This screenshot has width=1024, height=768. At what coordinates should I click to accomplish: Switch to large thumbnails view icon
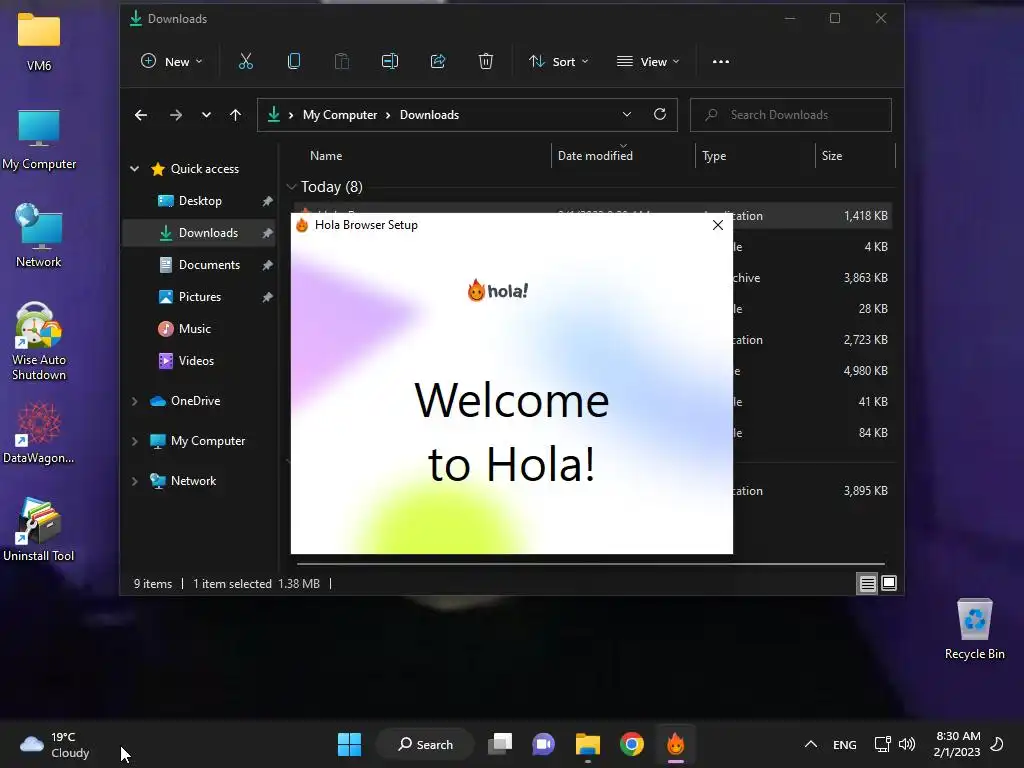[x=889, y=583]
